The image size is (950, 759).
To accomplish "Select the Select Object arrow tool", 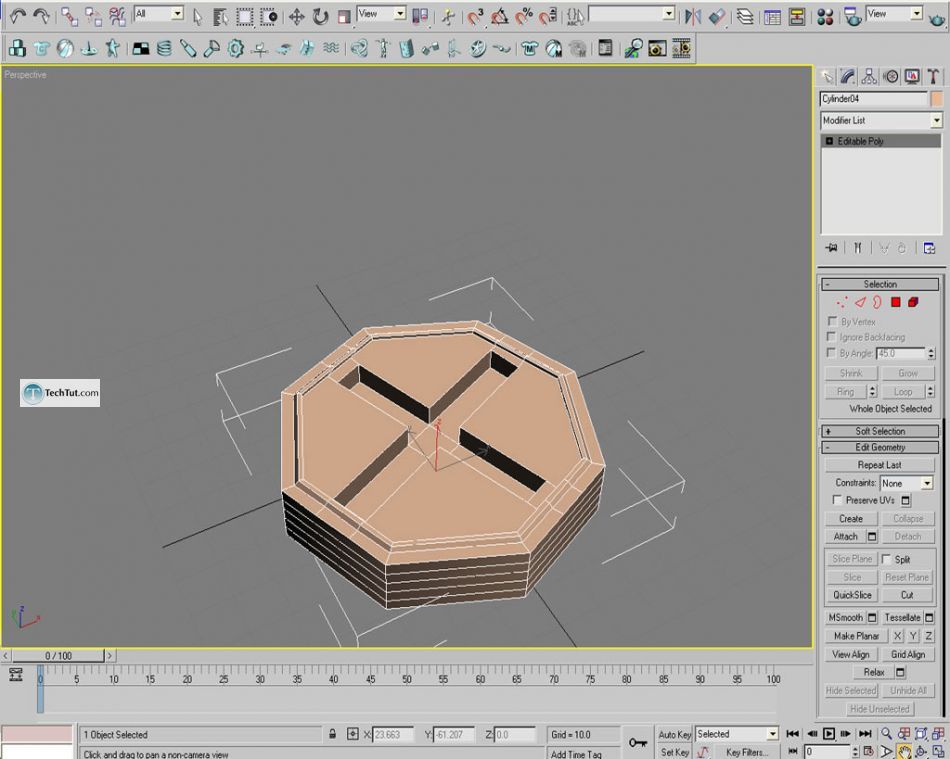I will [x=198, y=17].
